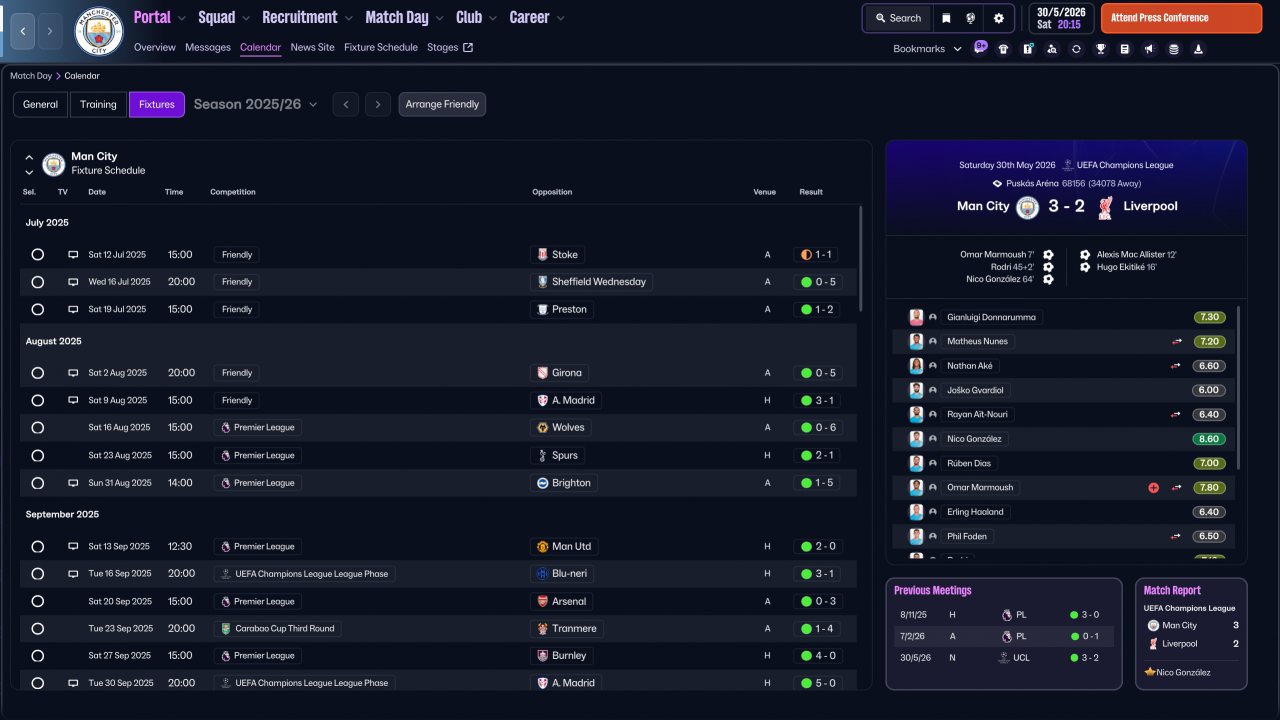Click the alert document icon in bookmarks bar
This screenshot has height=720, width=1280.
[x=1028, y=49]
